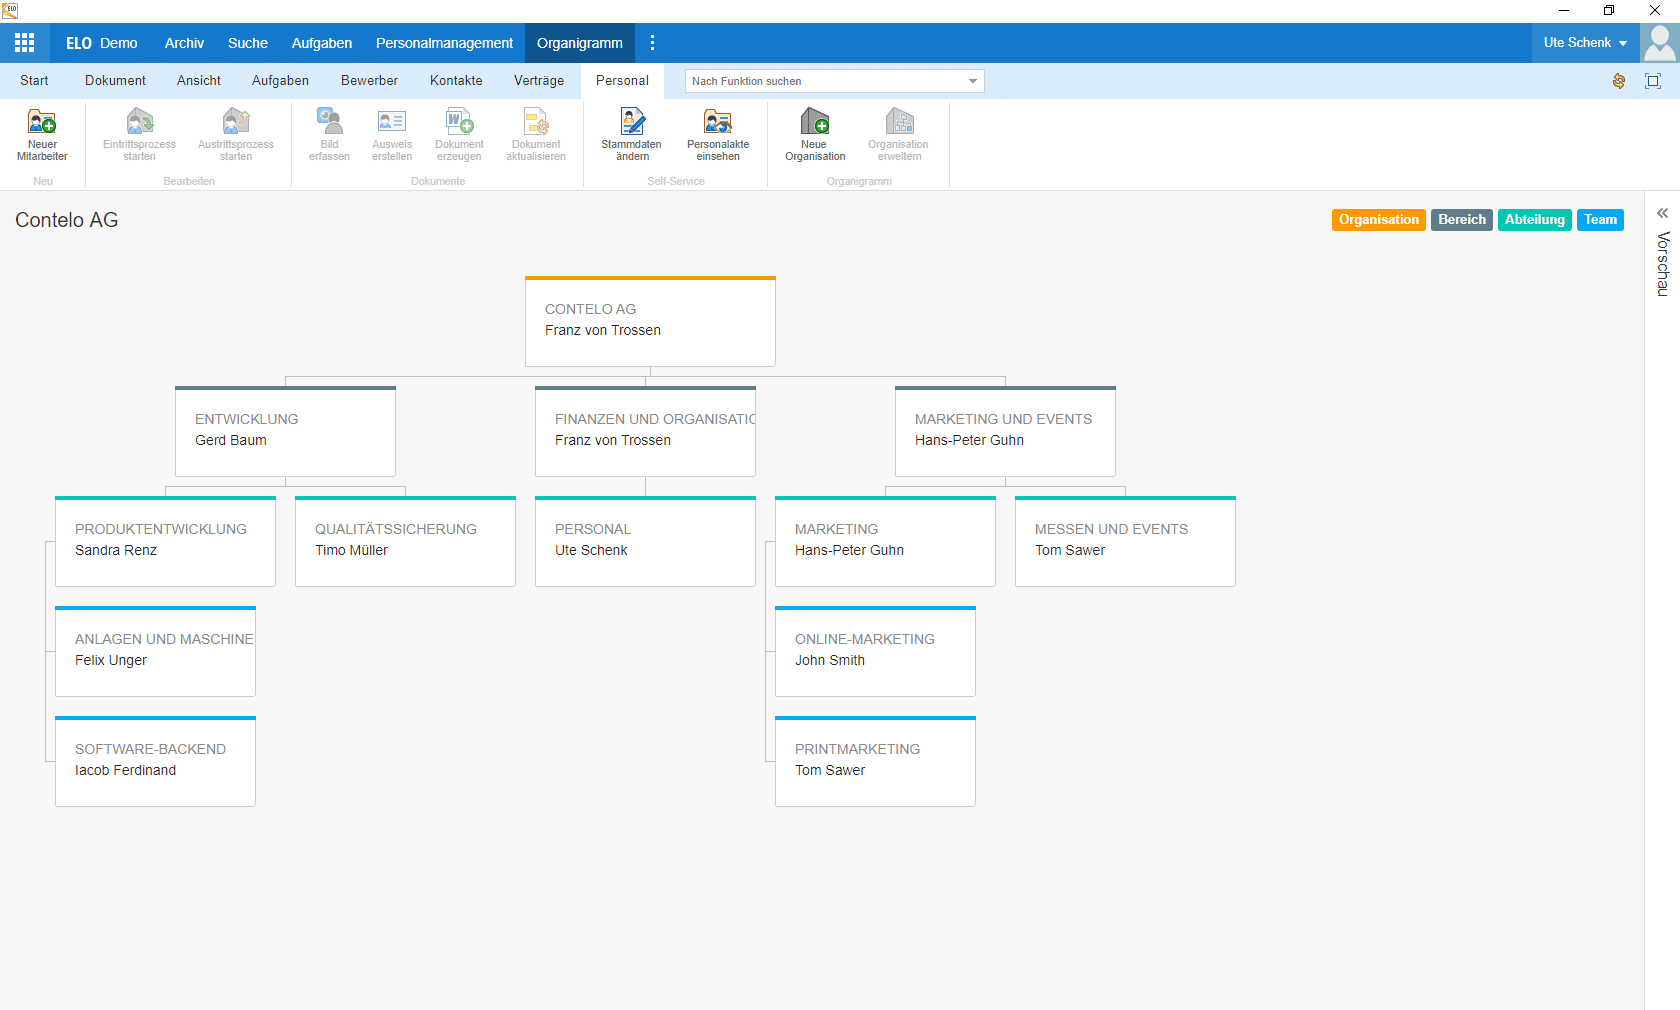Select the Personal ribbon tab

click(x=622, y=81)
